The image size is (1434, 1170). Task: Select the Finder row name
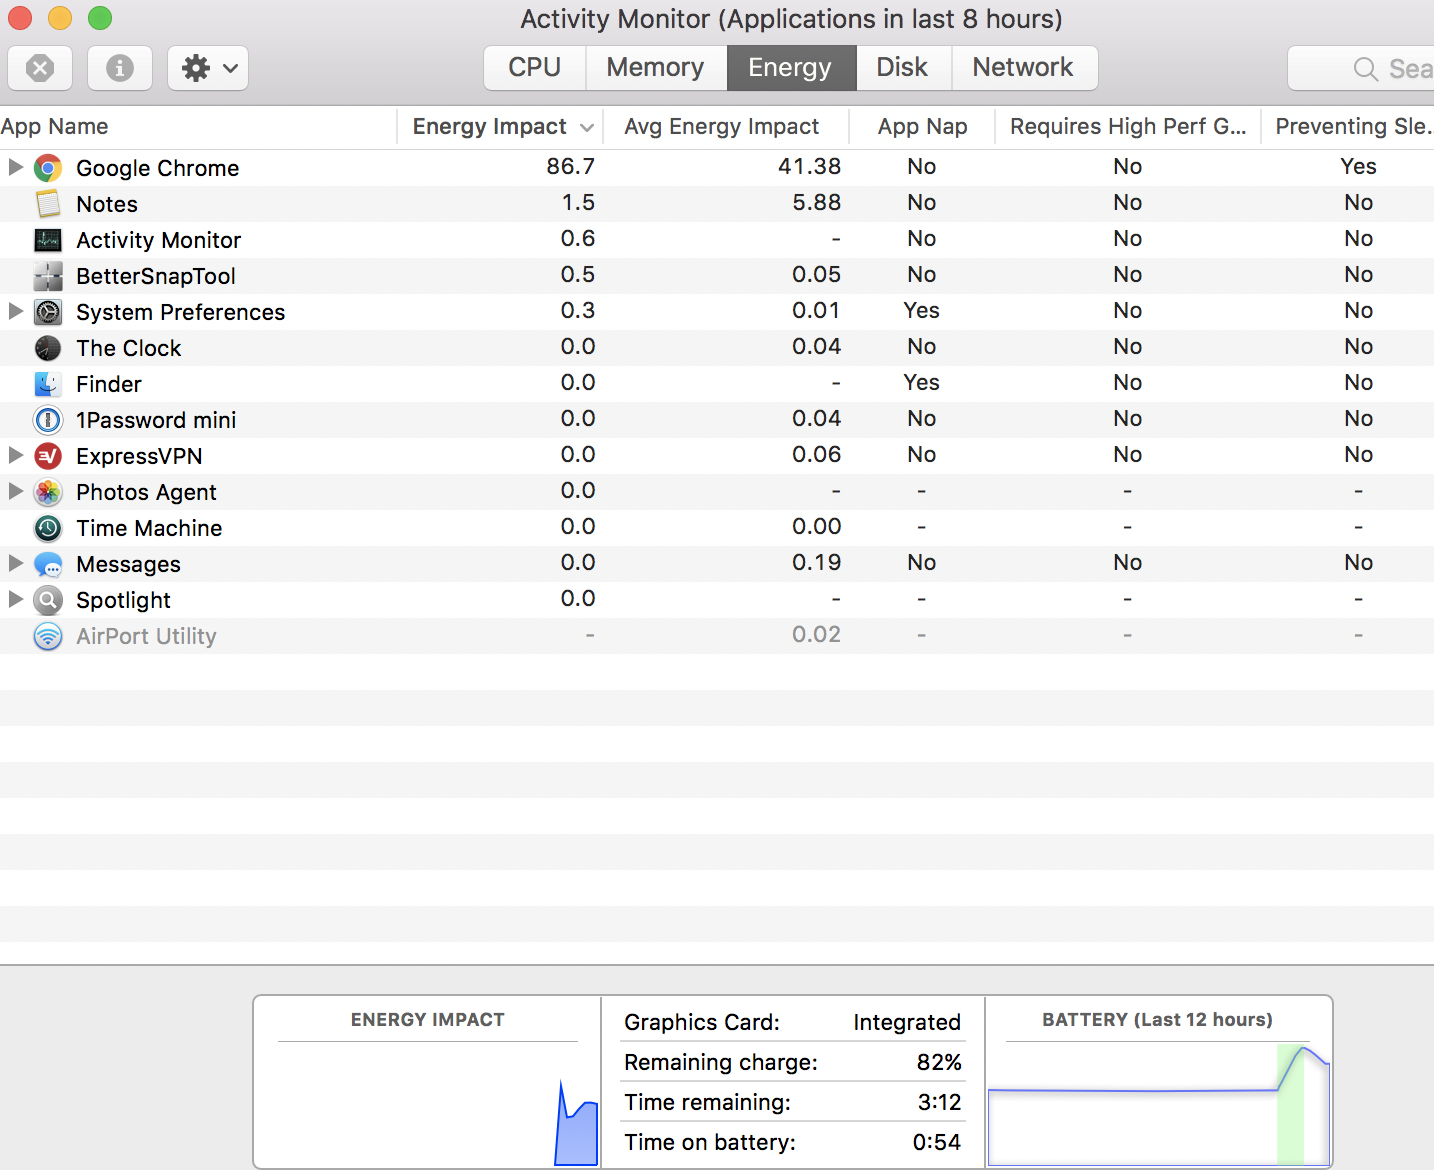tap(109, 384)
